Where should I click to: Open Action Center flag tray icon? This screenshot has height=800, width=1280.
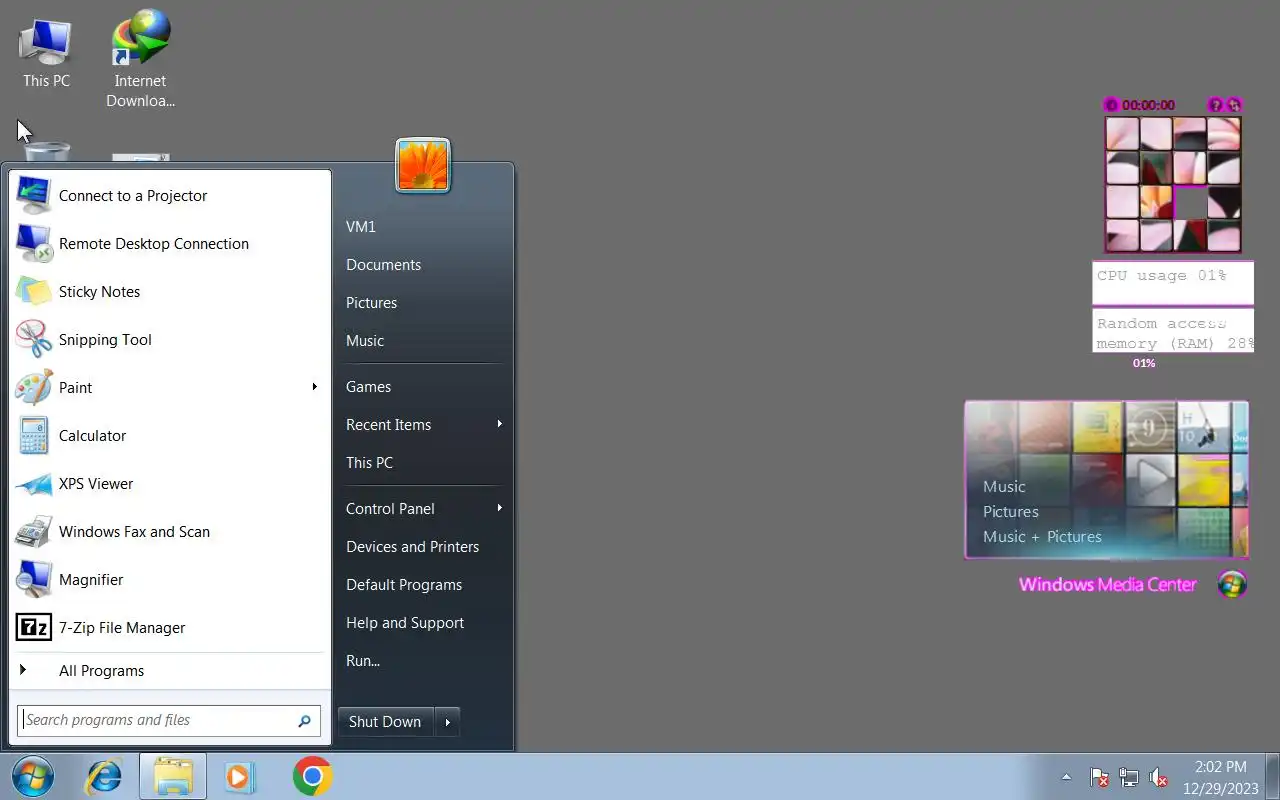(x=1099, y=777)
